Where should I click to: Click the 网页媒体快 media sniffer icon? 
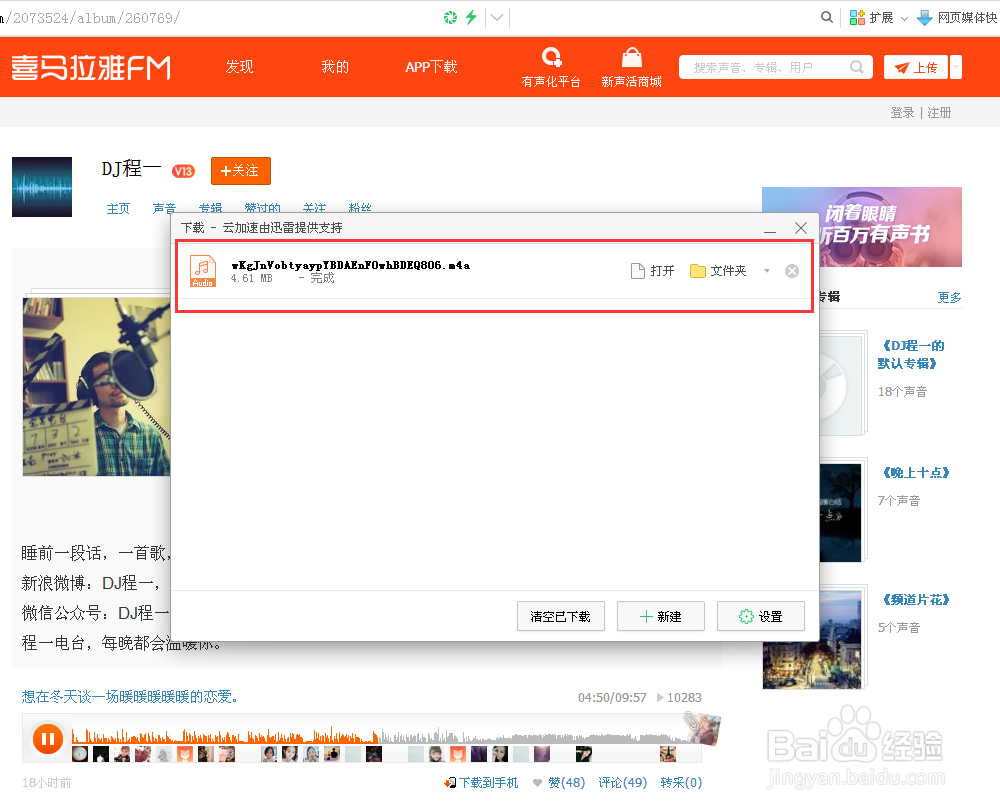pos(924,17)
